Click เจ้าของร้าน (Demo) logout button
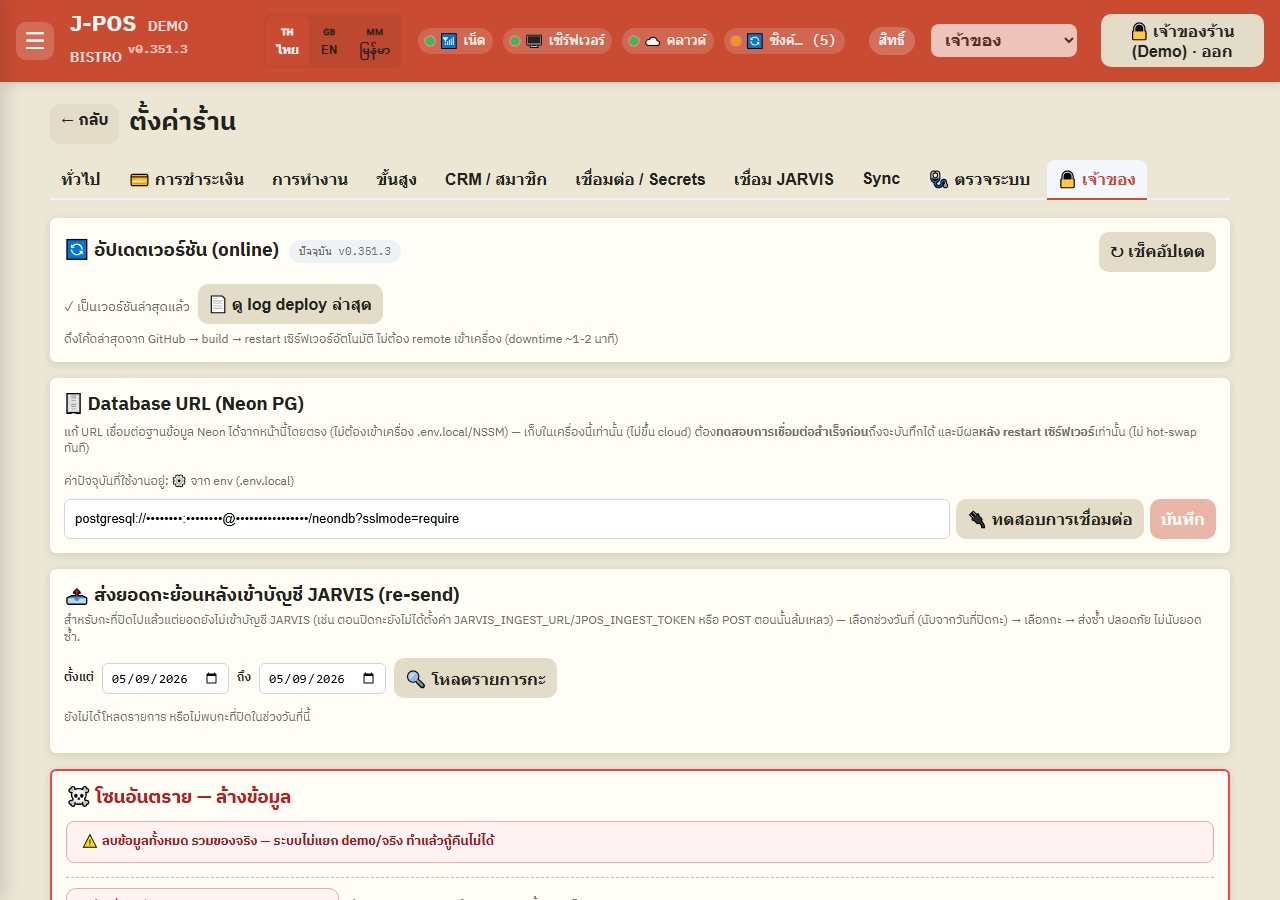 point(1182,41)
